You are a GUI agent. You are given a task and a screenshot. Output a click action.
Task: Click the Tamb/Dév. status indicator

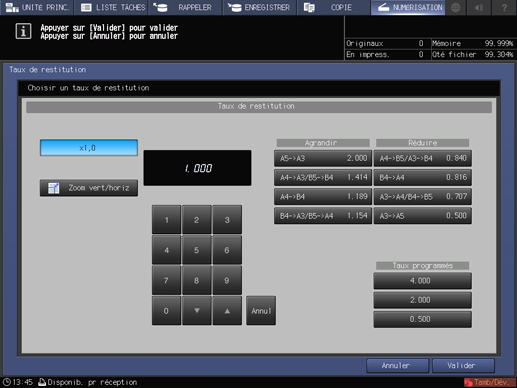pos(490,382)
